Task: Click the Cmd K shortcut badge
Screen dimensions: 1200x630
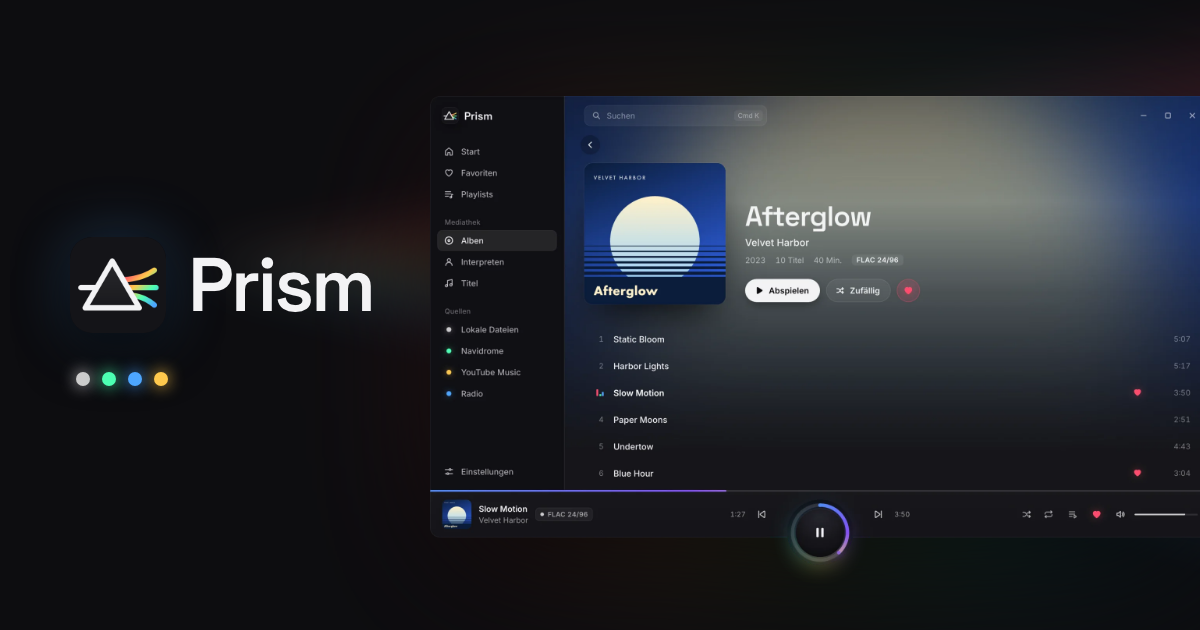Action: click(x=748, y=116)
